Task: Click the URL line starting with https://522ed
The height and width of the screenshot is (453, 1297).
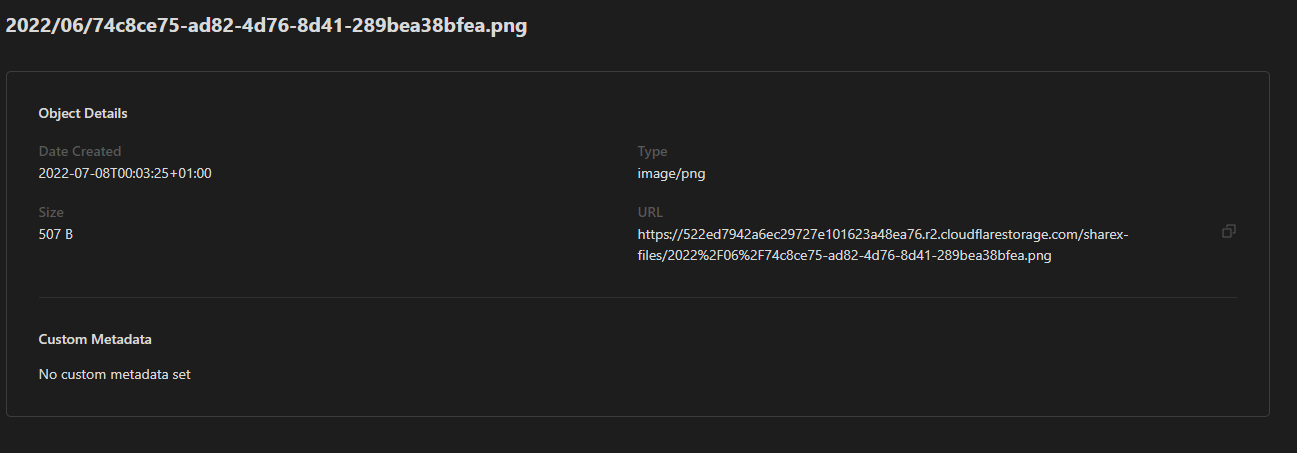Action: [883, 234]
